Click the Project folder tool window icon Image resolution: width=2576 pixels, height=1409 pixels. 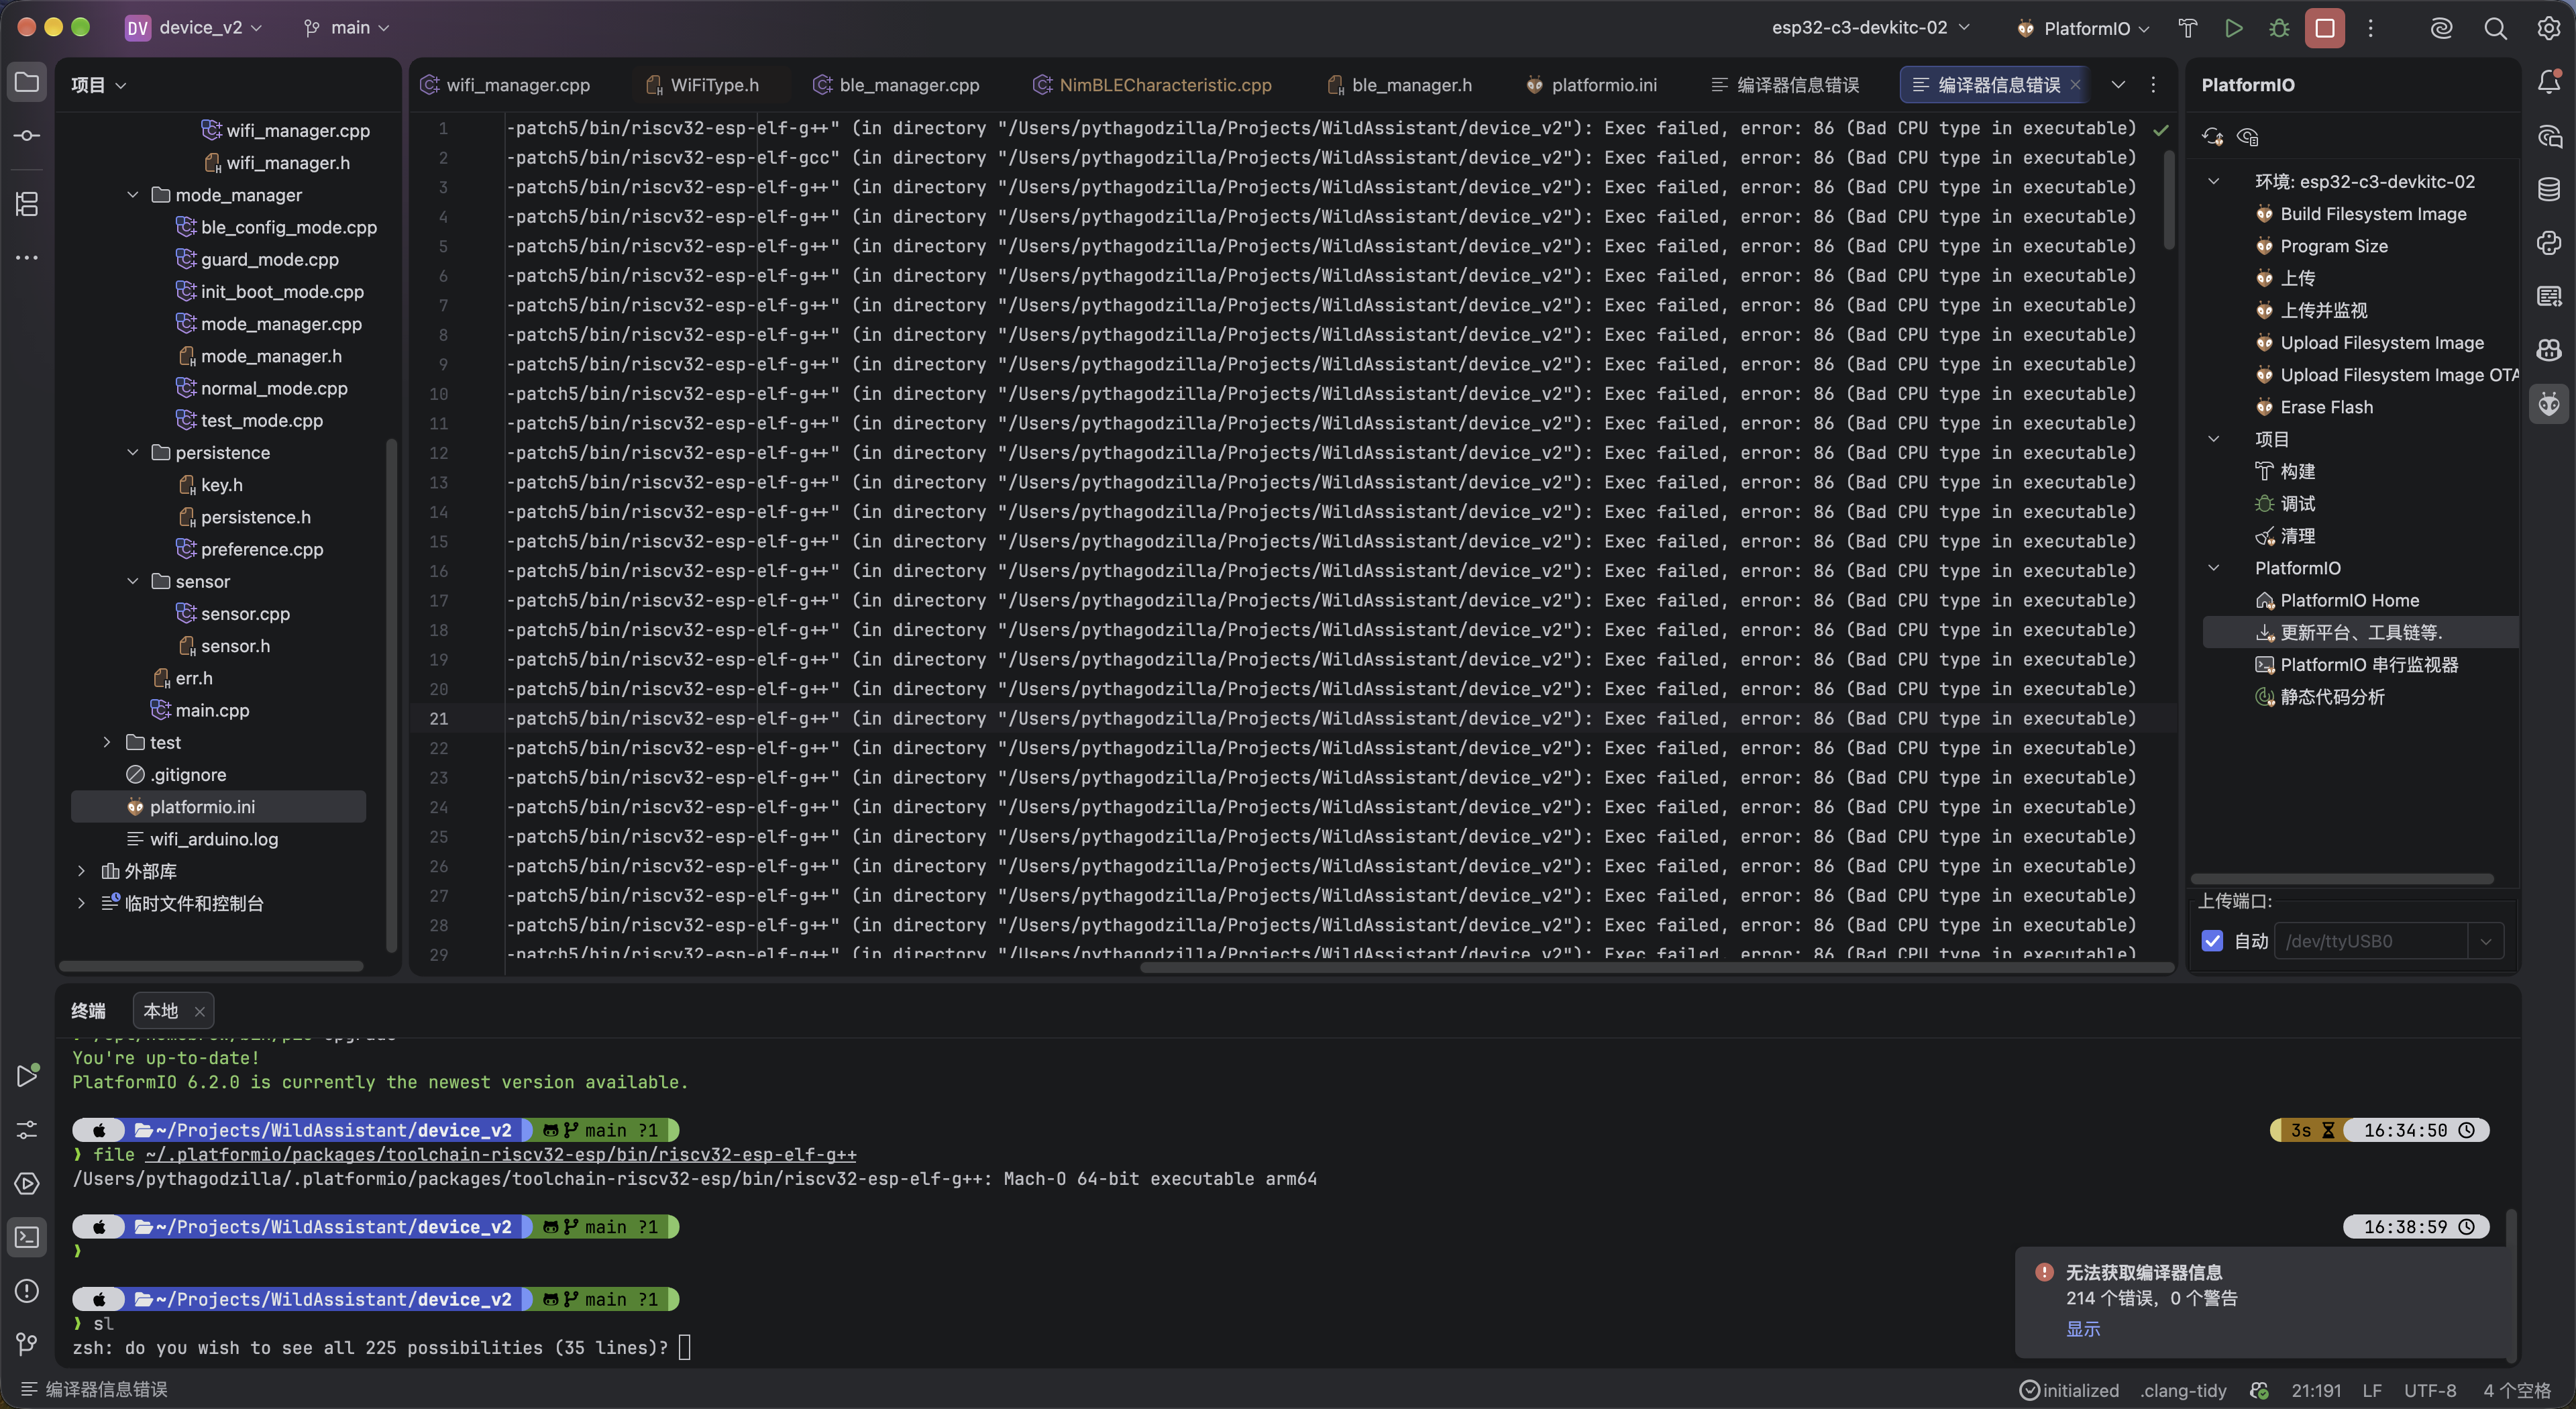pos(27,82)
